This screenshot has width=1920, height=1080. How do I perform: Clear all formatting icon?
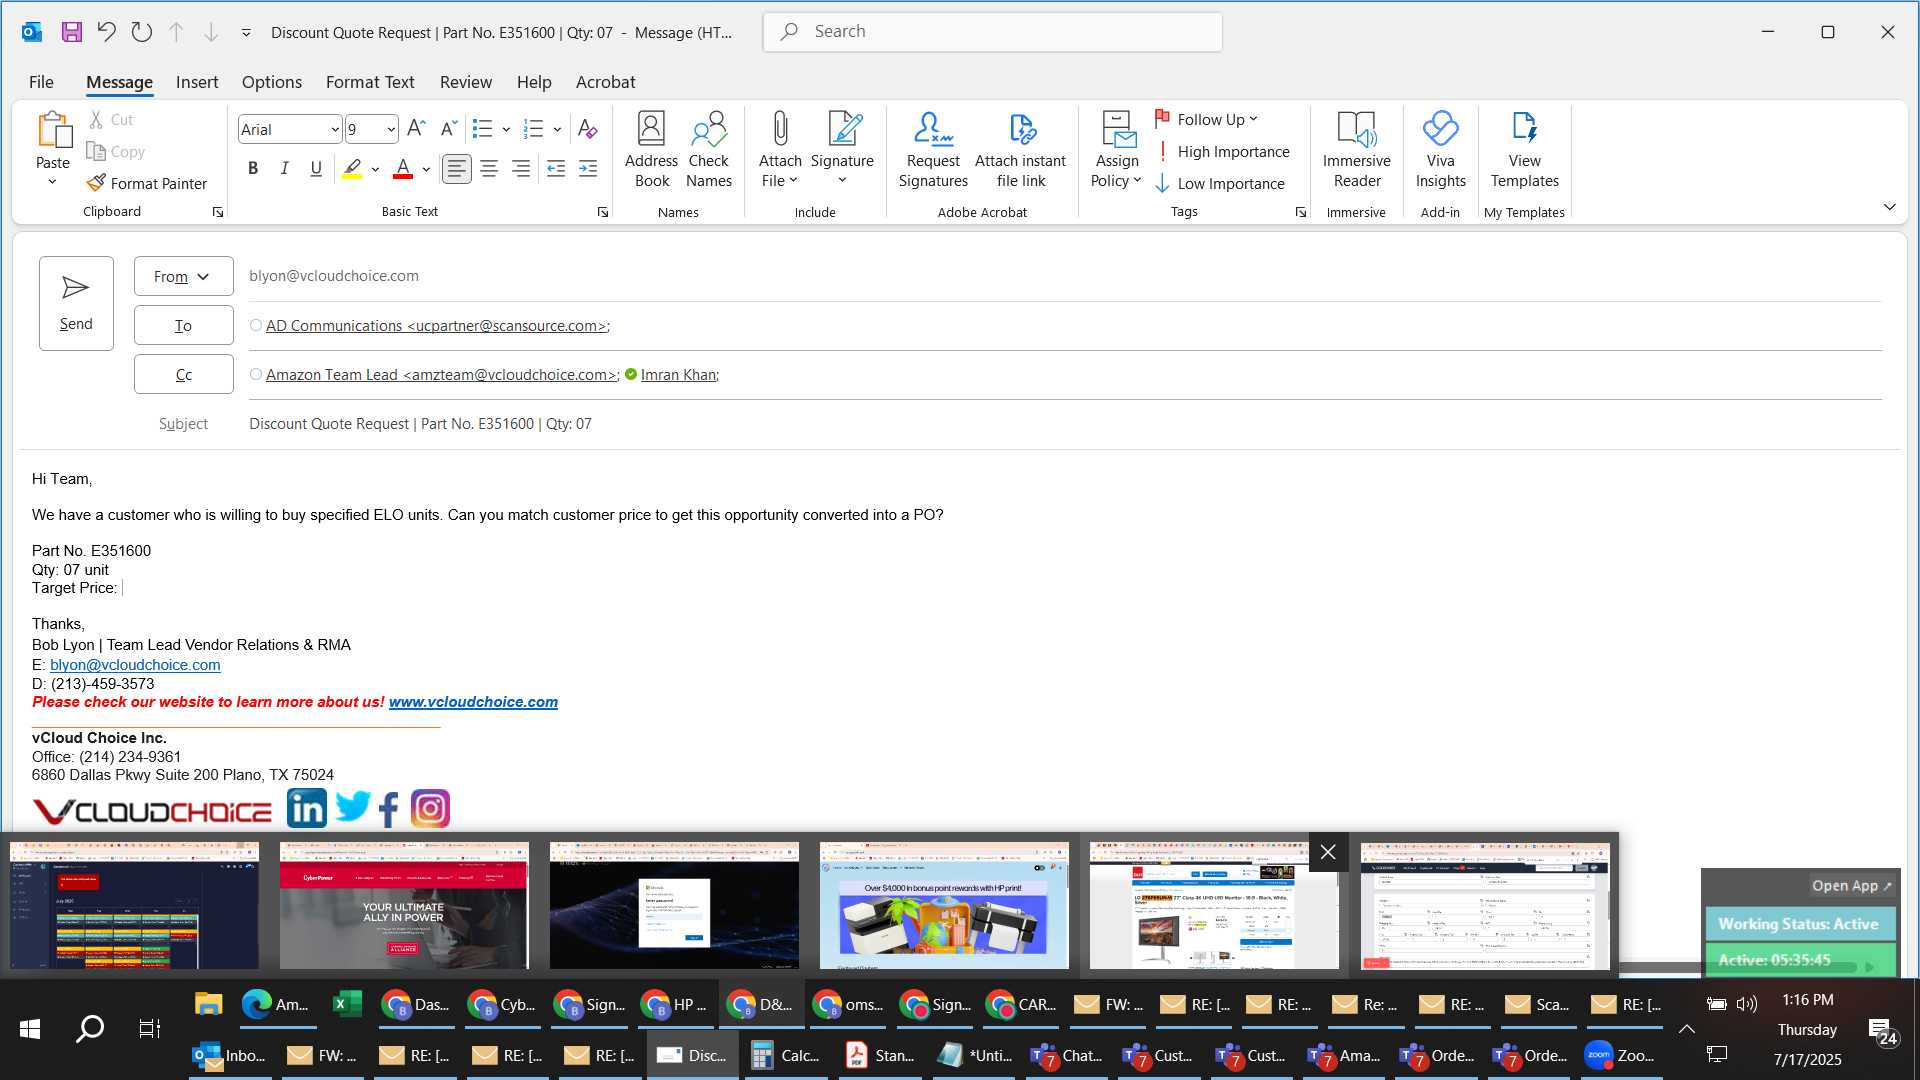[588, 129]
